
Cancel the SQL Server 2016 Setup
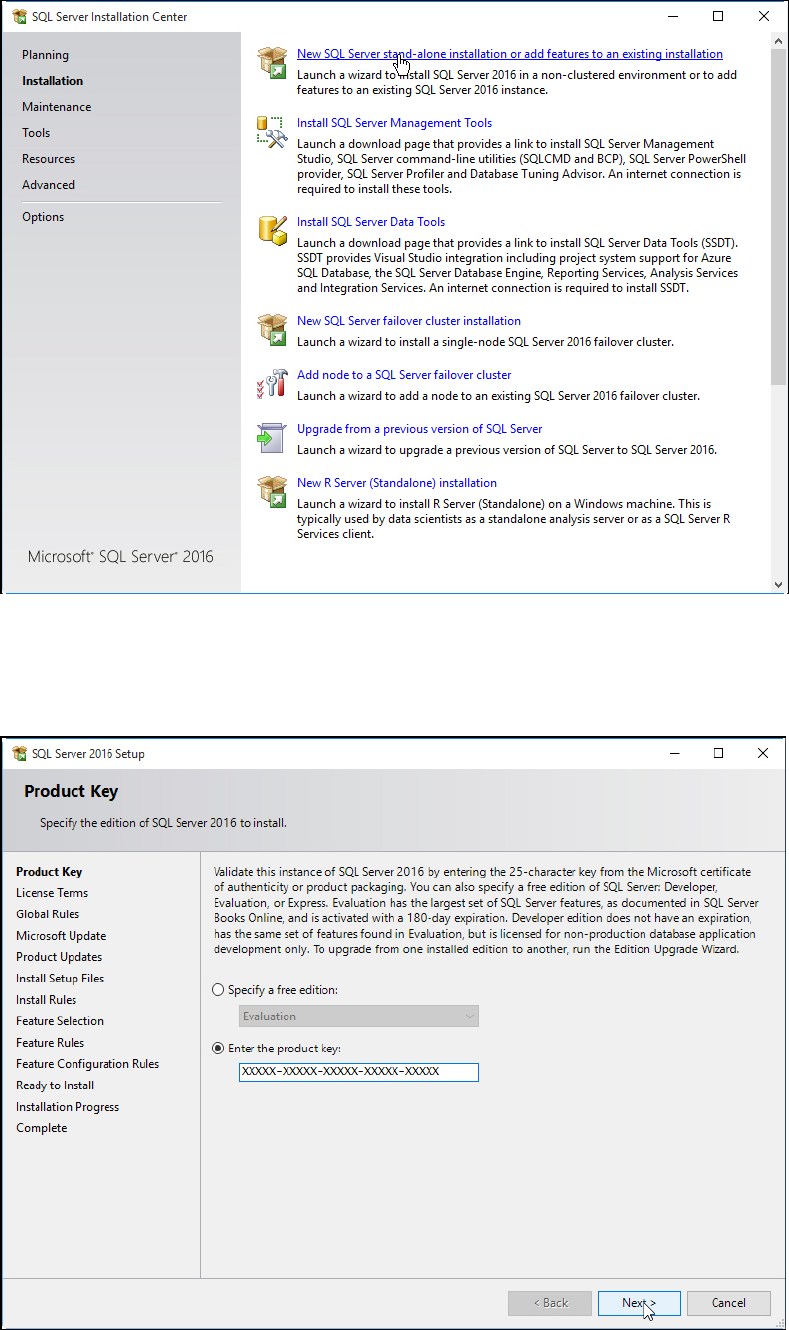coord(729,1303)
